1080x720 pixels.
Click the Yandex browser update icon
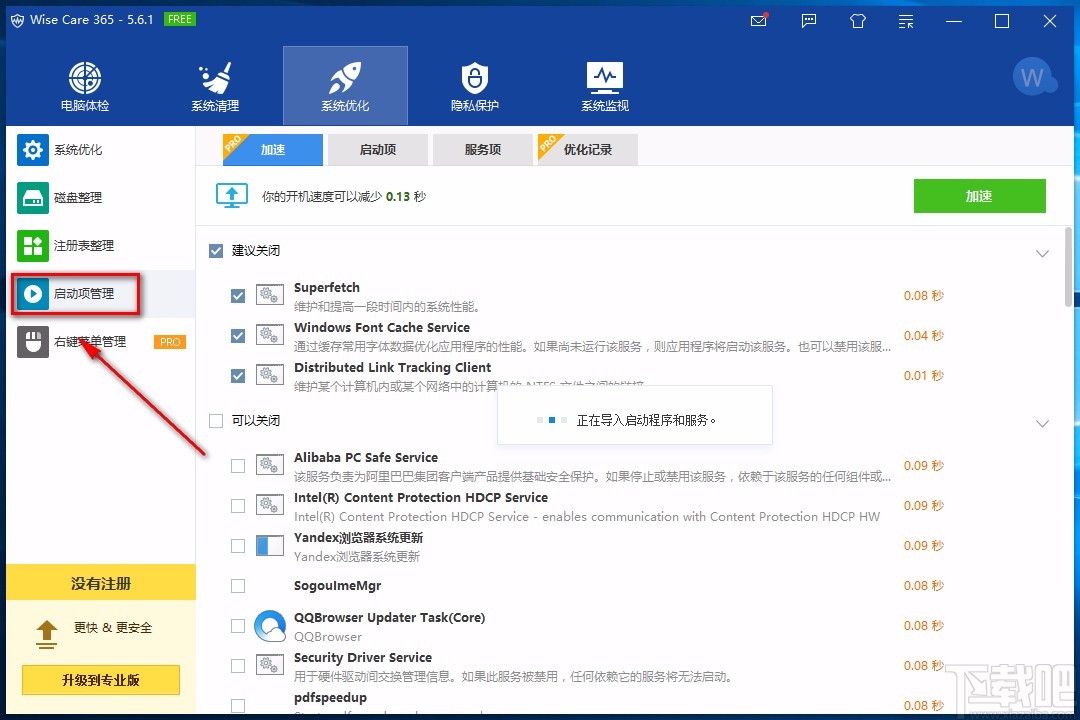[269, 546]
